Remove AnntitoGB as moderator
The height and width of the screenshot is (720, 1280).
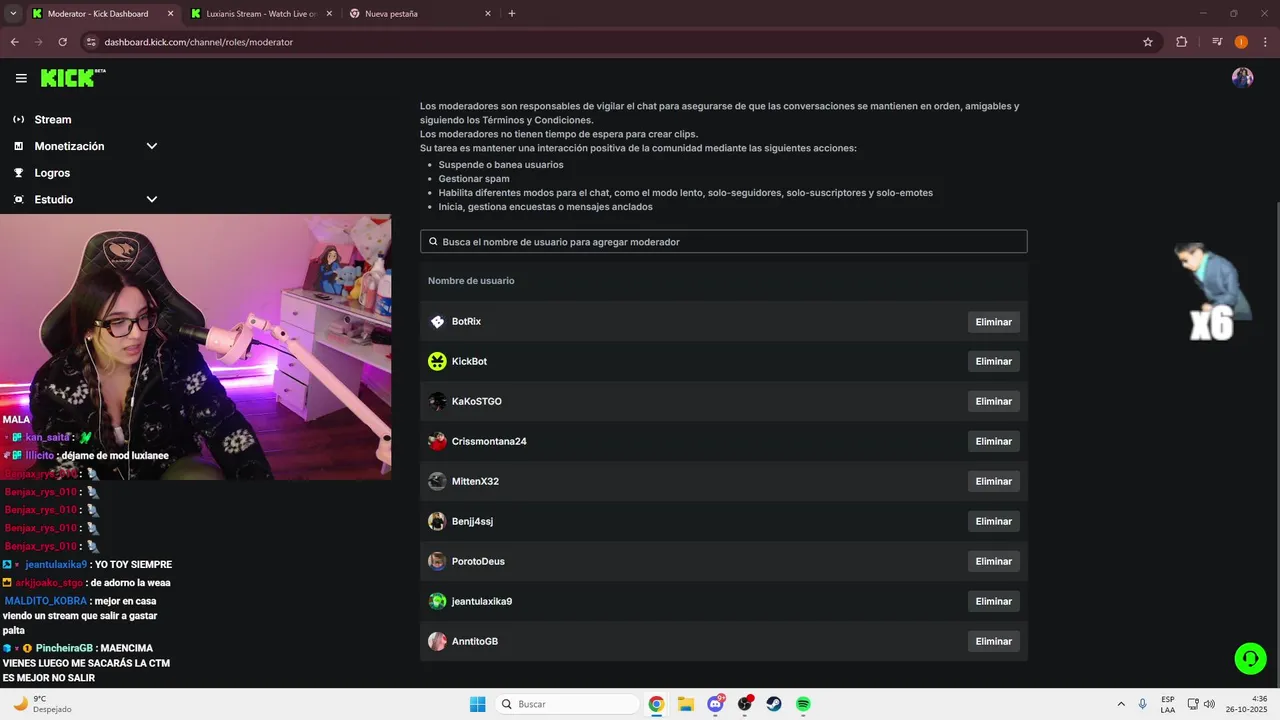click(993, 641)
